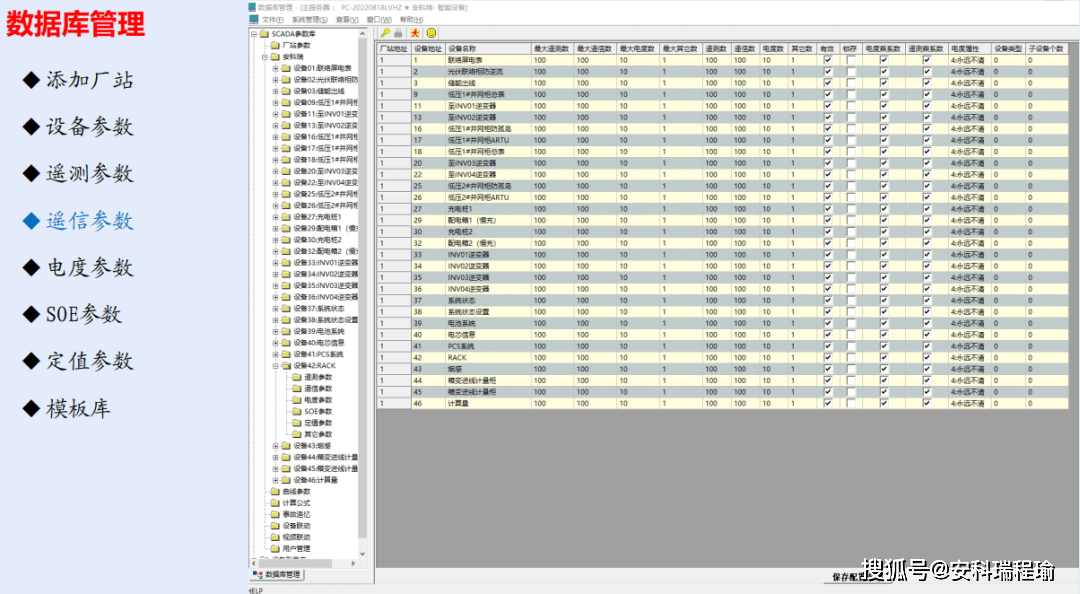The height and width of the screenshot is (594, 1080).
Task: Toggle 电度乘系数 checkbox in PCS系统 row
Action: [x=884, y=346]
